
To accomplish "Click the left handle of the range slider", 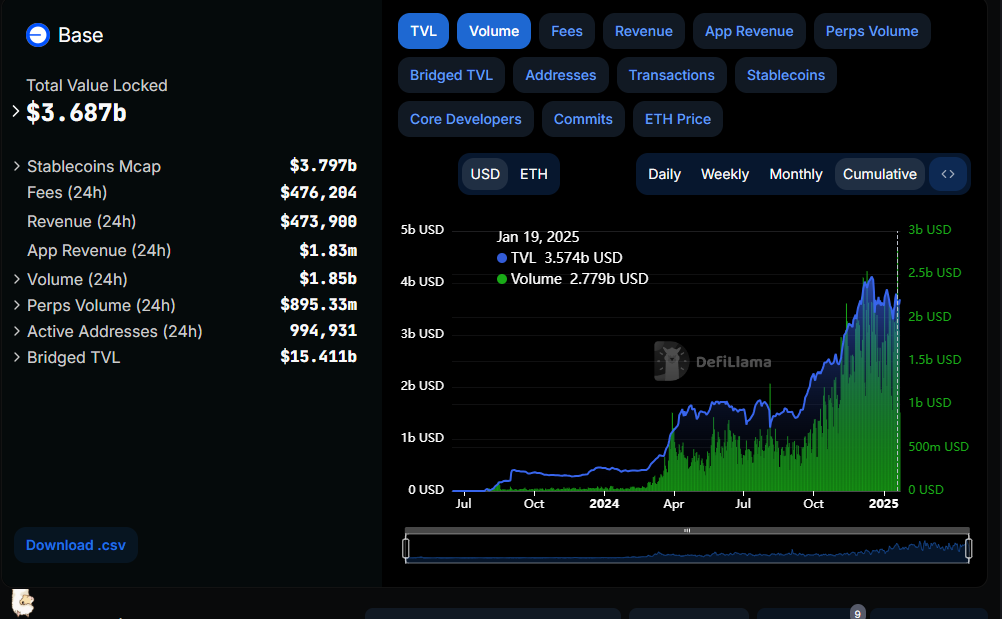I will pos(406,548).
